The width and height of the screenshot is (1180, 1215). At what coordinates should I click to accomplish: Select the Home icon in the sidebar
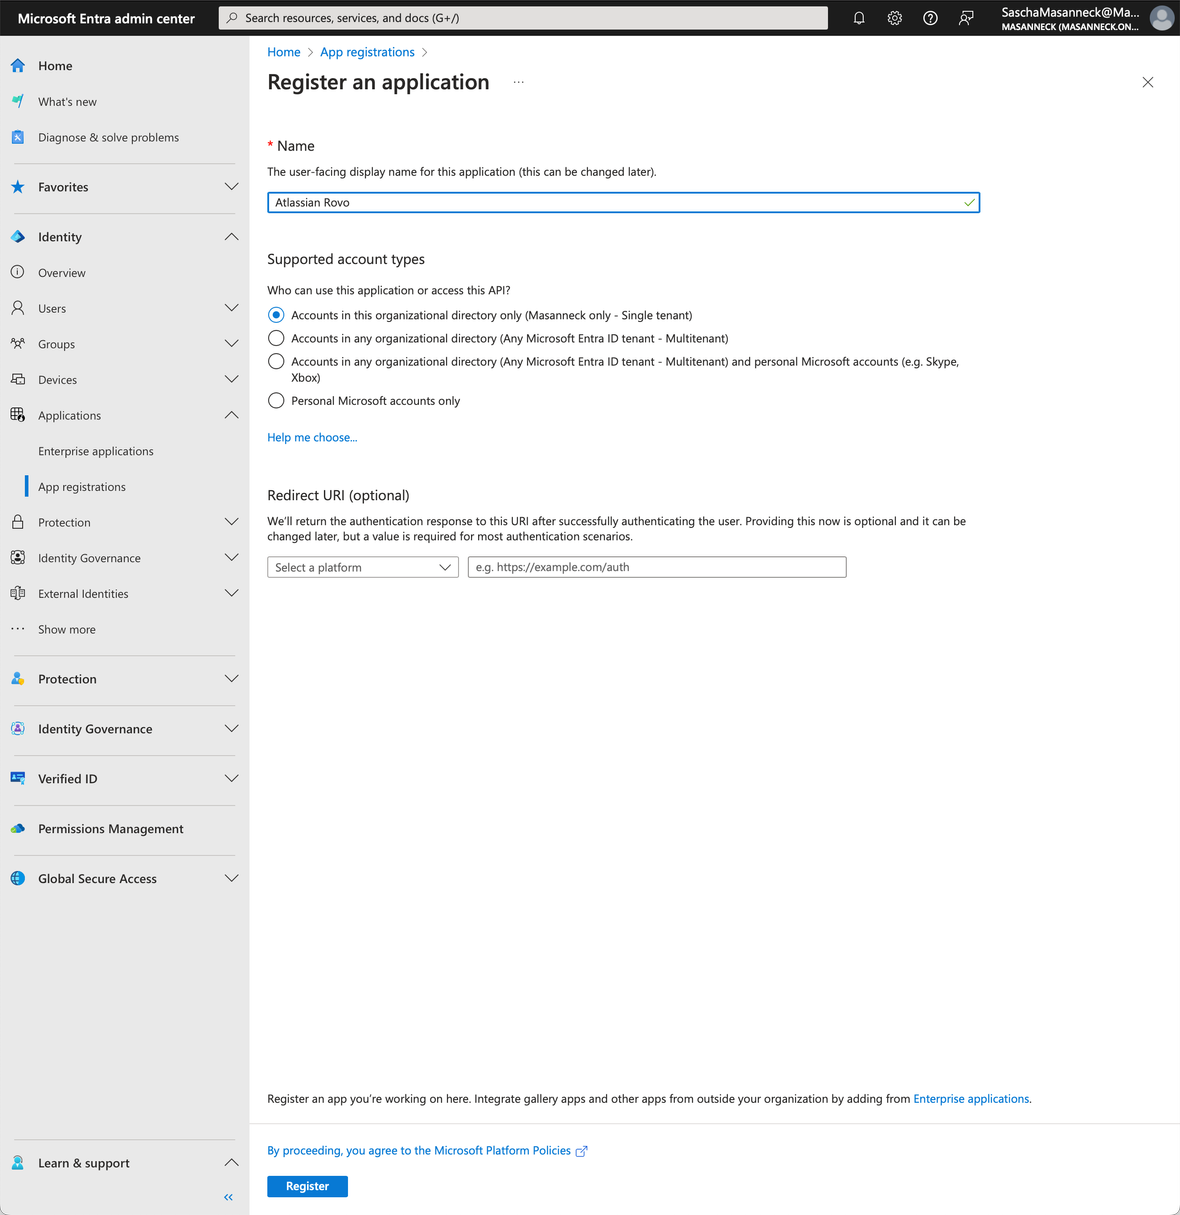point(17,65)
